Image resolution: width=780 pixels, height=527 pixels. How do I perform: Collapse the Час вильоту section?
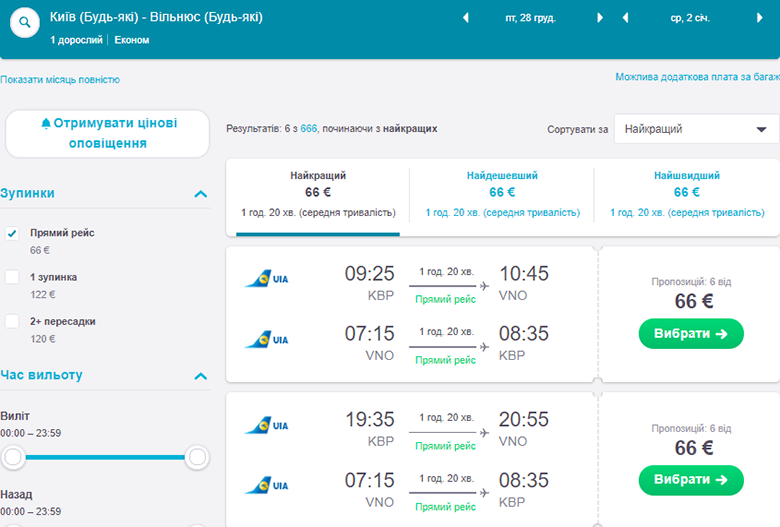click(x=201, y=377)
